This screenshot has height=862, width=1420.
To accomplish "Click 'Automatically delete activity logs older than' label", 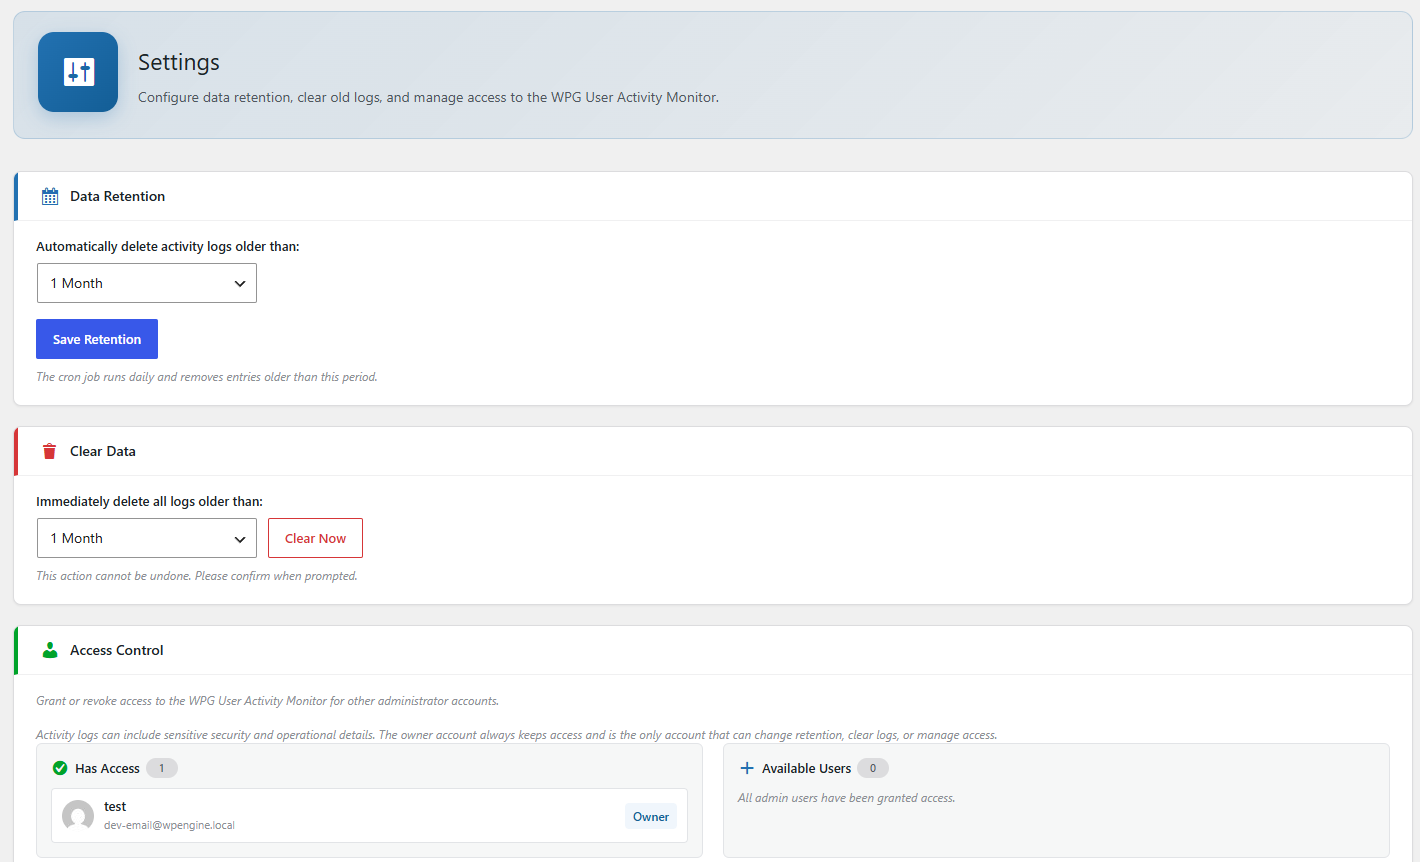I will pos(168,246).
